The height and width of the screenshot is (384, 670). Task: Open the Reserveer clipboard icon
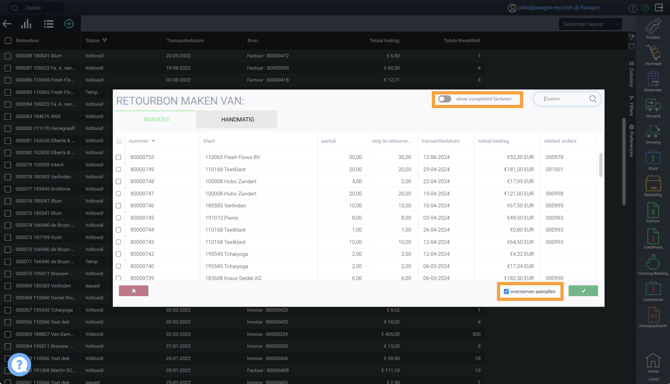(652, 79)
